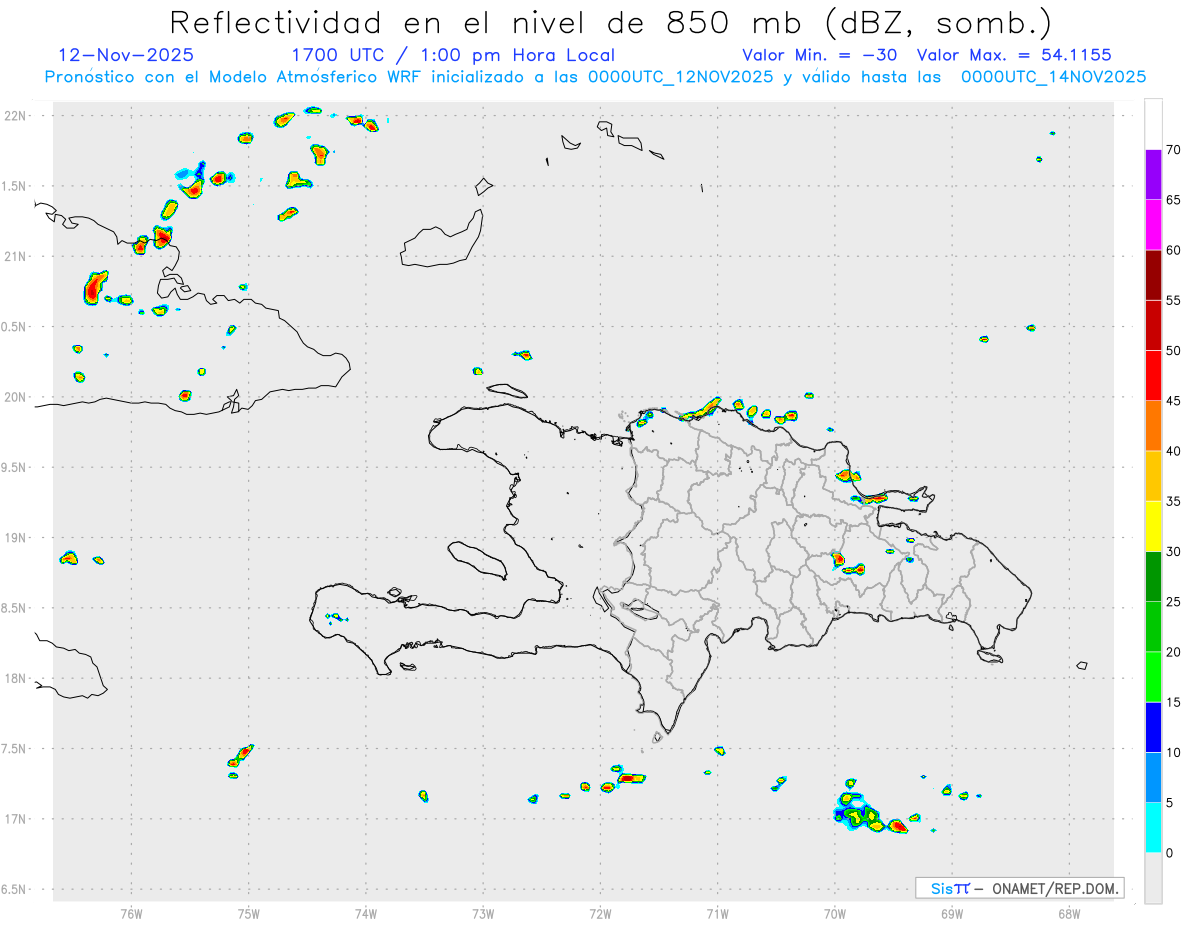The width and height of the screenshot is (1200, 927).
Task: Click the '18N' latitude label
Action: pyautogui.click(x=16, y=678)
